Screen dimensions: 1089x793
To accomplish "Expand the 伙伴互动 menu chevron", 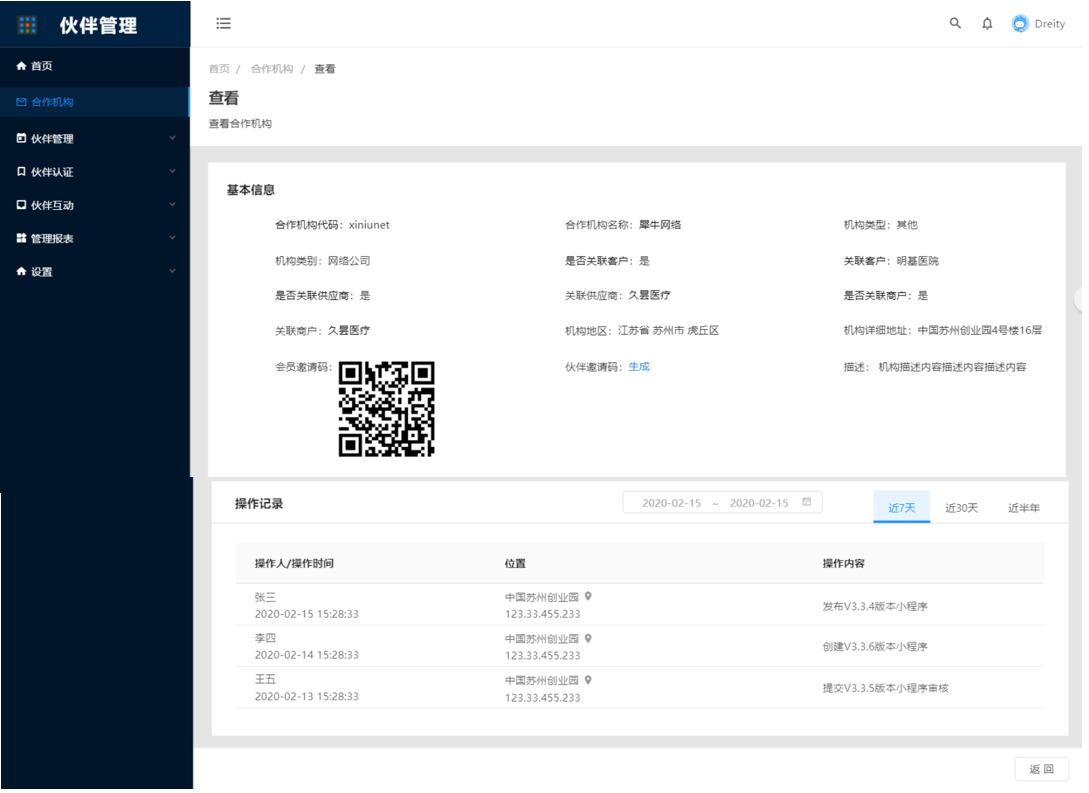I will [x=172, y=205].
